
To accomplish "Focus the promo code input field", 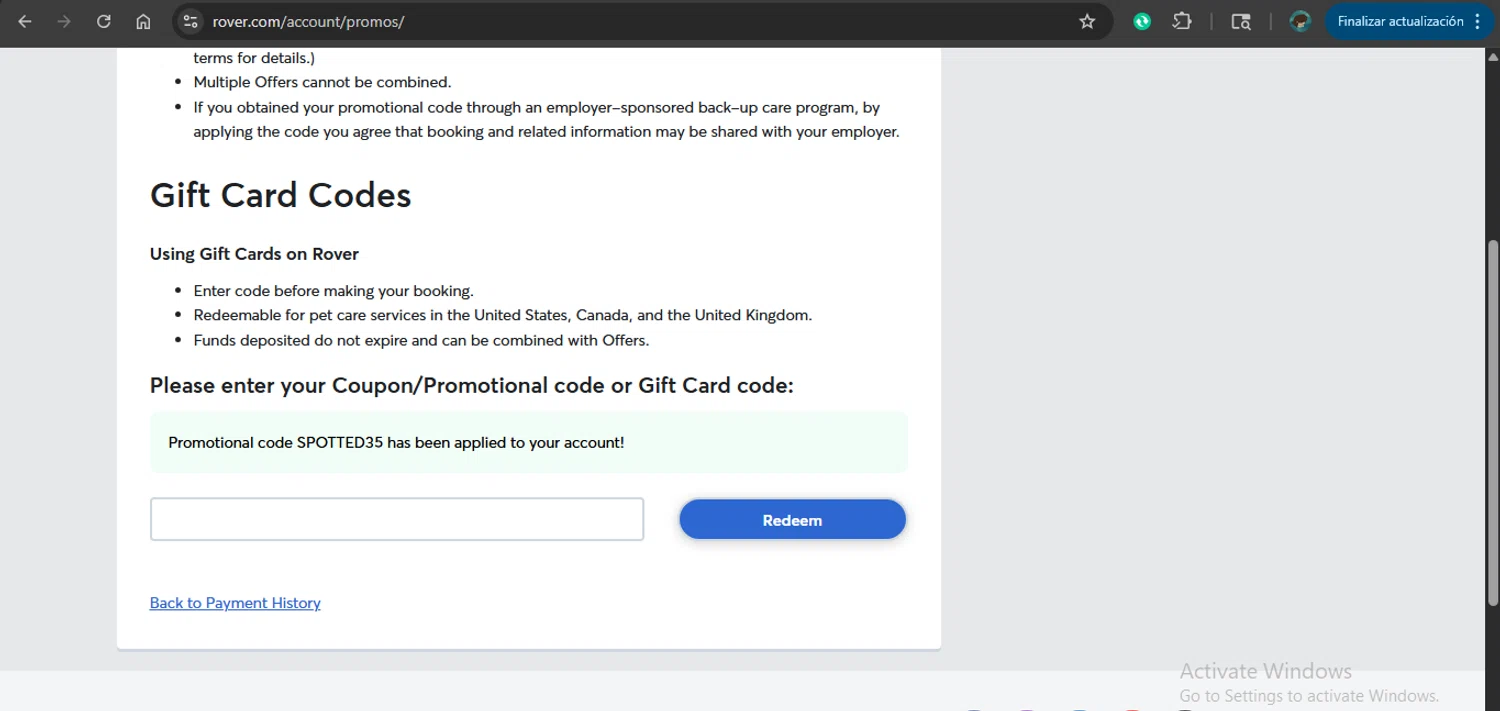I will pyautogui.click(x=397, y=519).
